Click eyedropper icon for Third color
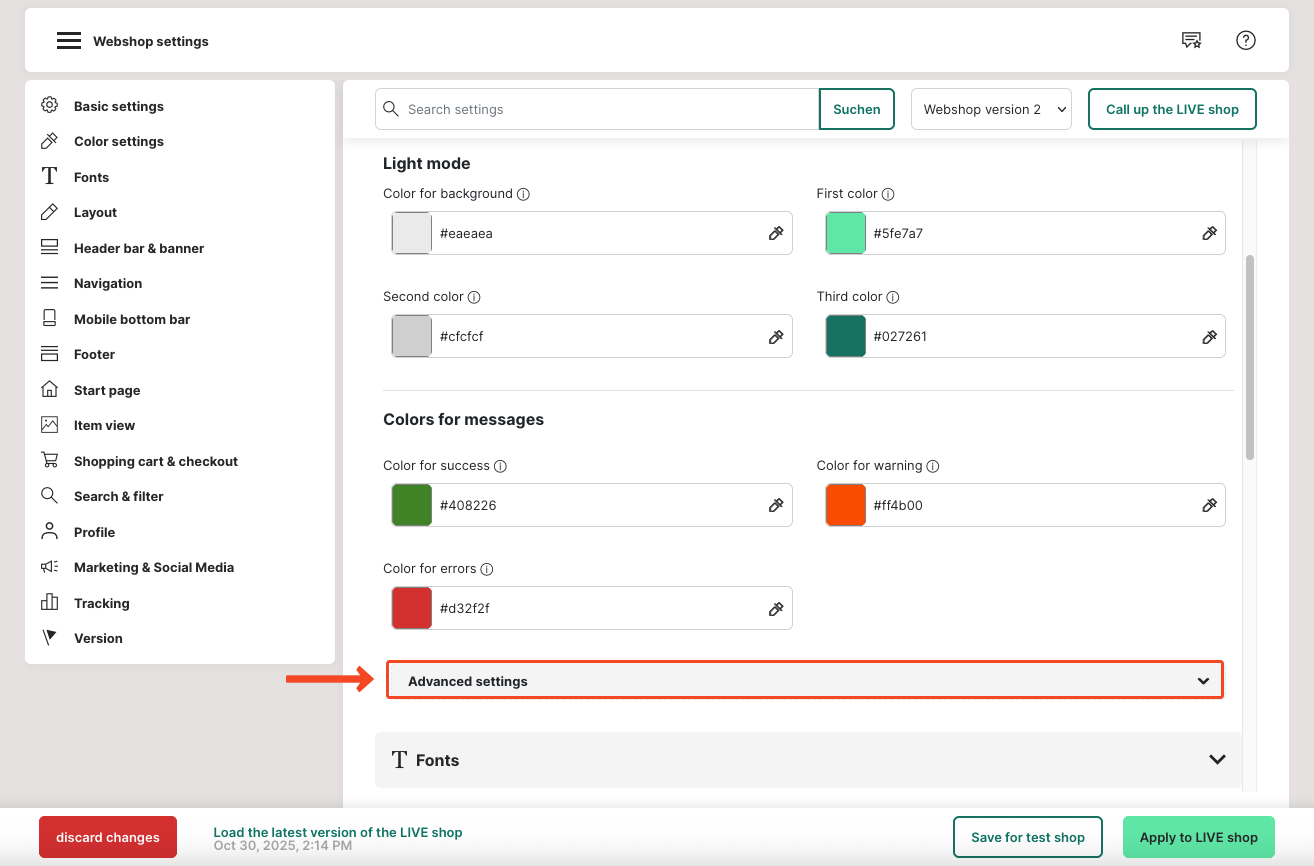Screen dimensions: 1314x866 (x=1209, y=337)
